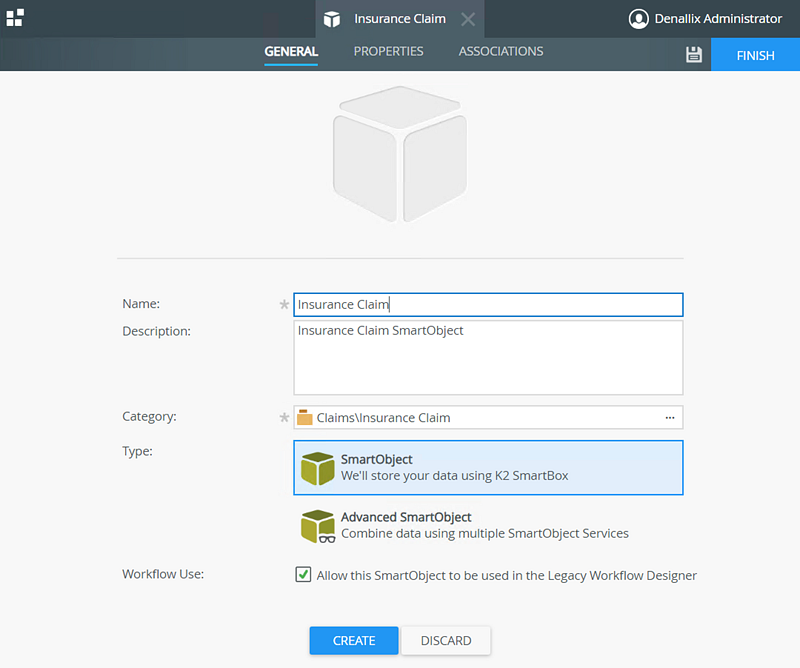This screenshot has height=668, width=800.
Task: Click the cube icon in Insurance Claim tab
Action: click(332, 19)
